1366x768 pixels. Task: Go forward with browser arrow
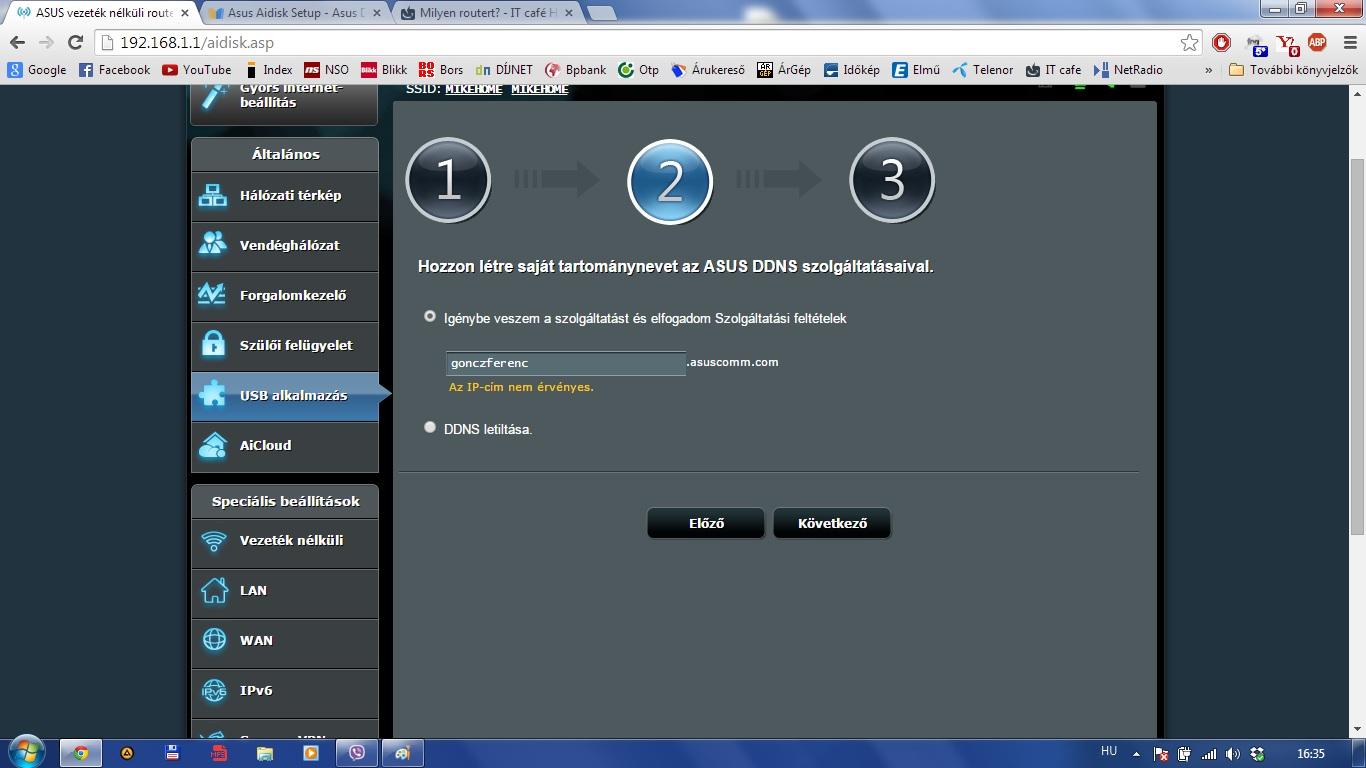point(46,43)
